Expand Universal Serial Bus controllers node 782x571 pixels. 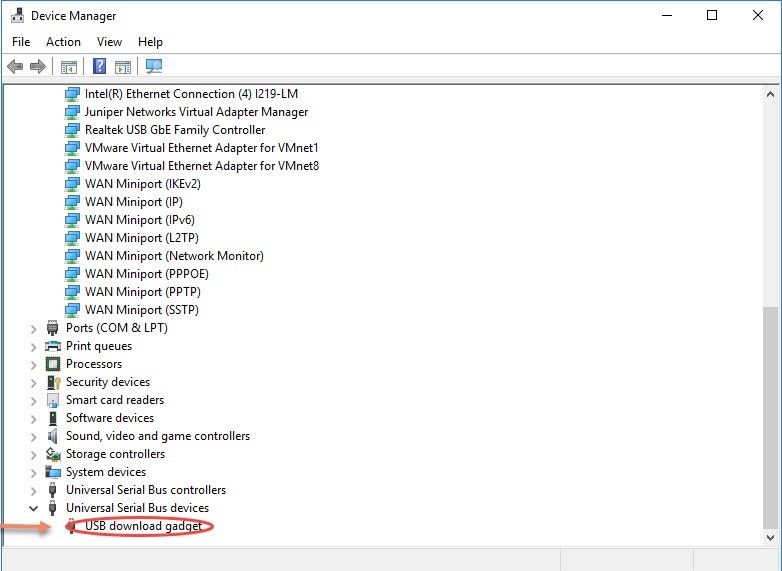coord(33,491)
